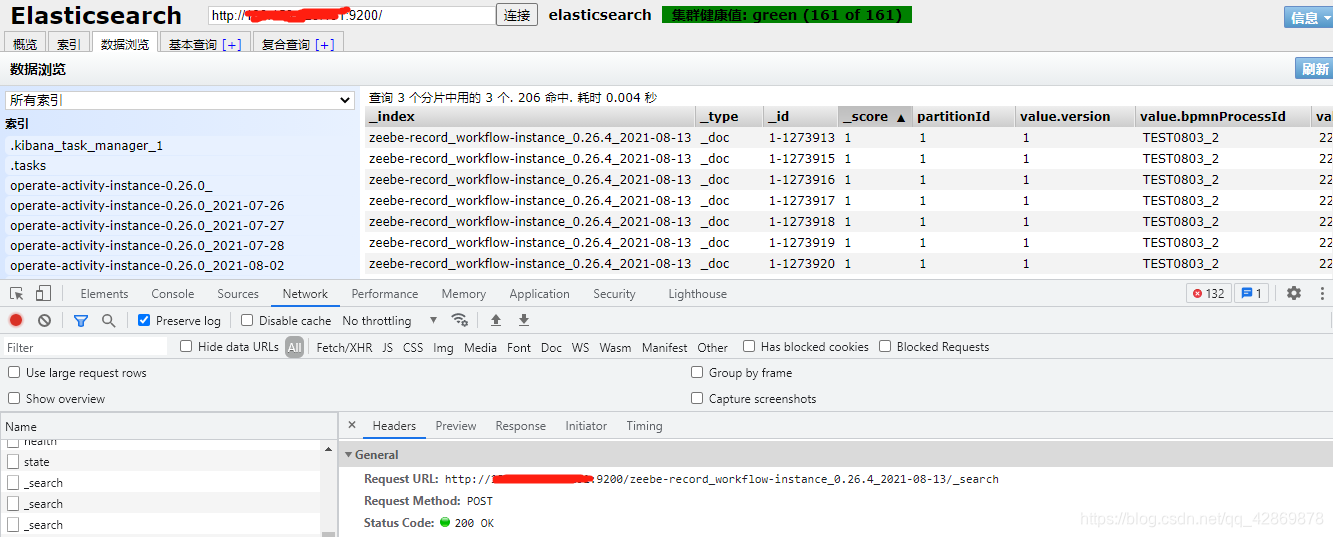This screenshot has width=1333, height=537.
Task: Enable Group by frame
Action: (x=697, y=372)
